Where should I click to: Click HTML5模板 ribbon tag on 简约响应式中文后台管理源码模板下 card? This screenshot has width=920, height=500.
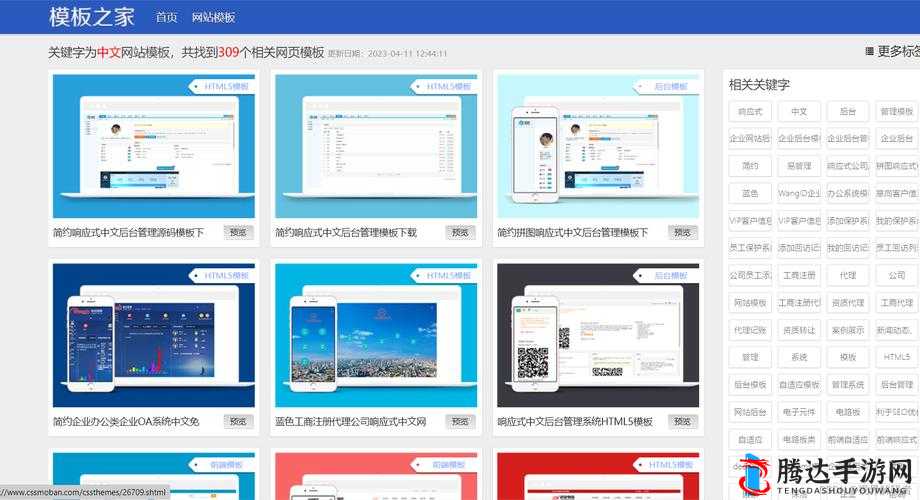coord(222,86)
